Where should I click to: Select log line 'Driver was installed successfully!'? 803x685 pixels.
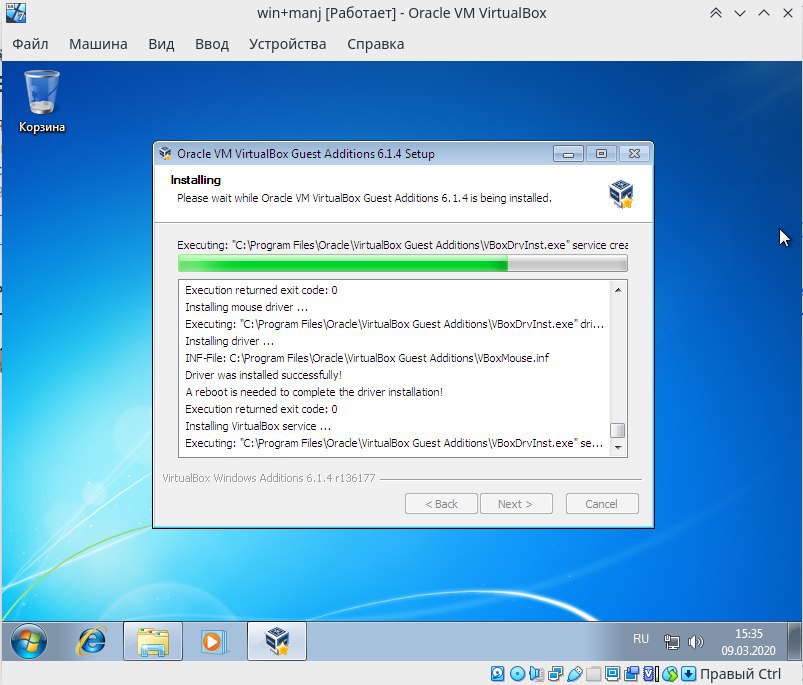point(263,375)
